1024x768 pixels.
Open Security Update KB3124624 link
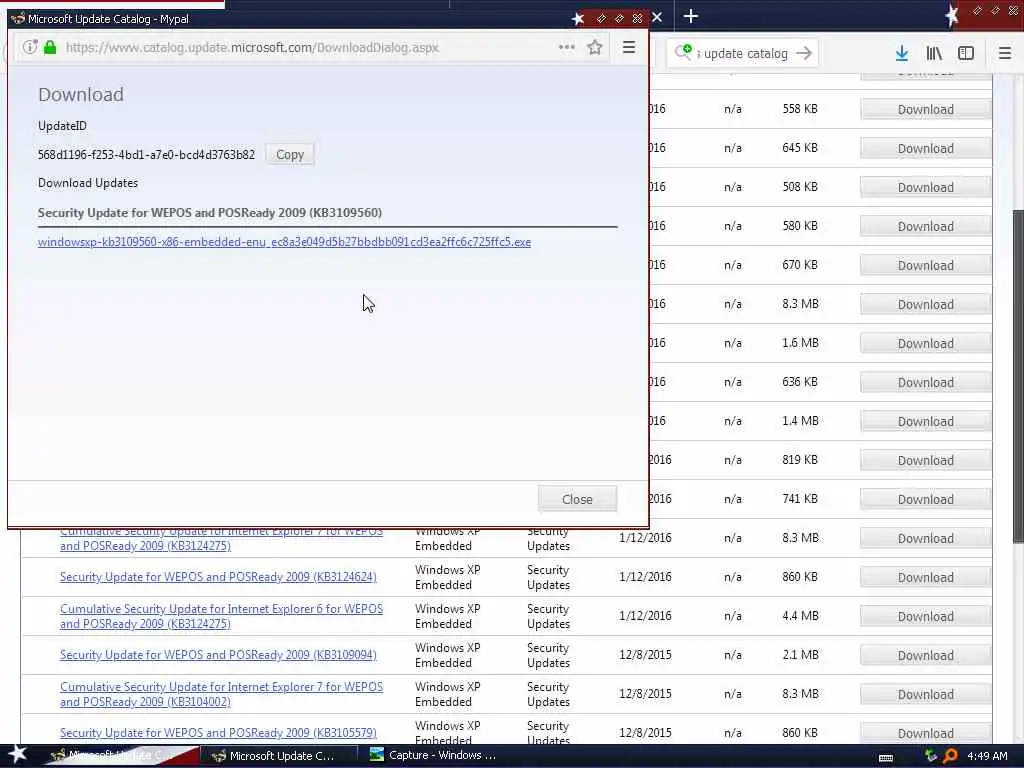218,577
